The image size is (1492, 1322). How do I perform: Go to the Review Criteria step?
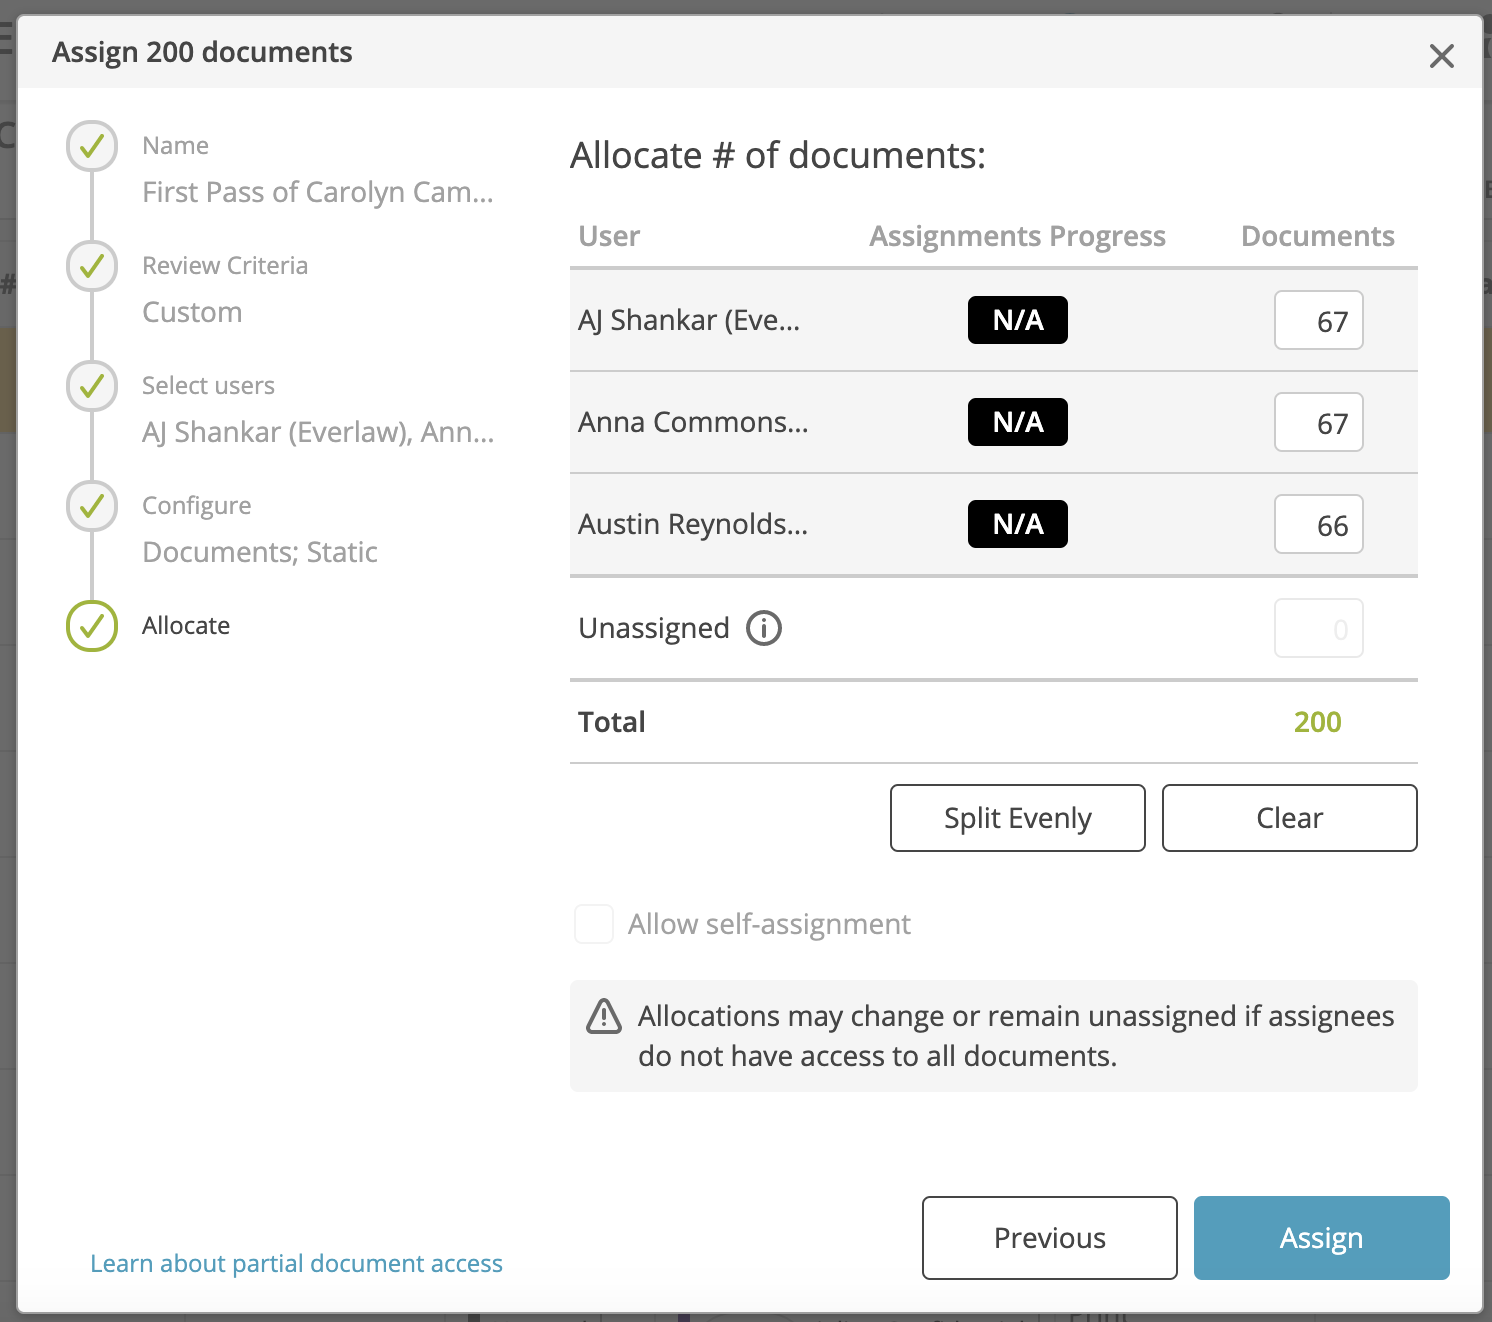coord(225,266)
